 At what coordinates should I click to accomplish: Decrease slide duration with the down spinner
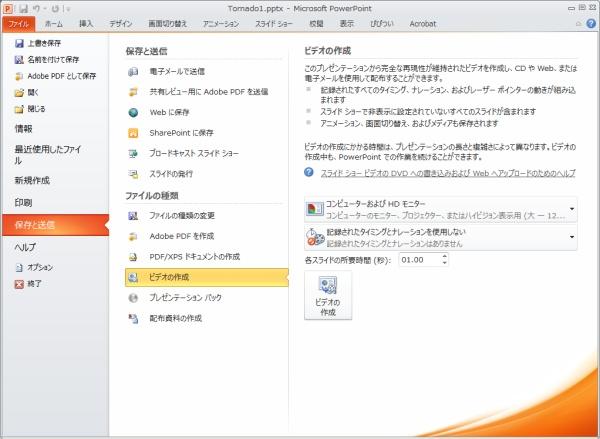tap(444, 263)
